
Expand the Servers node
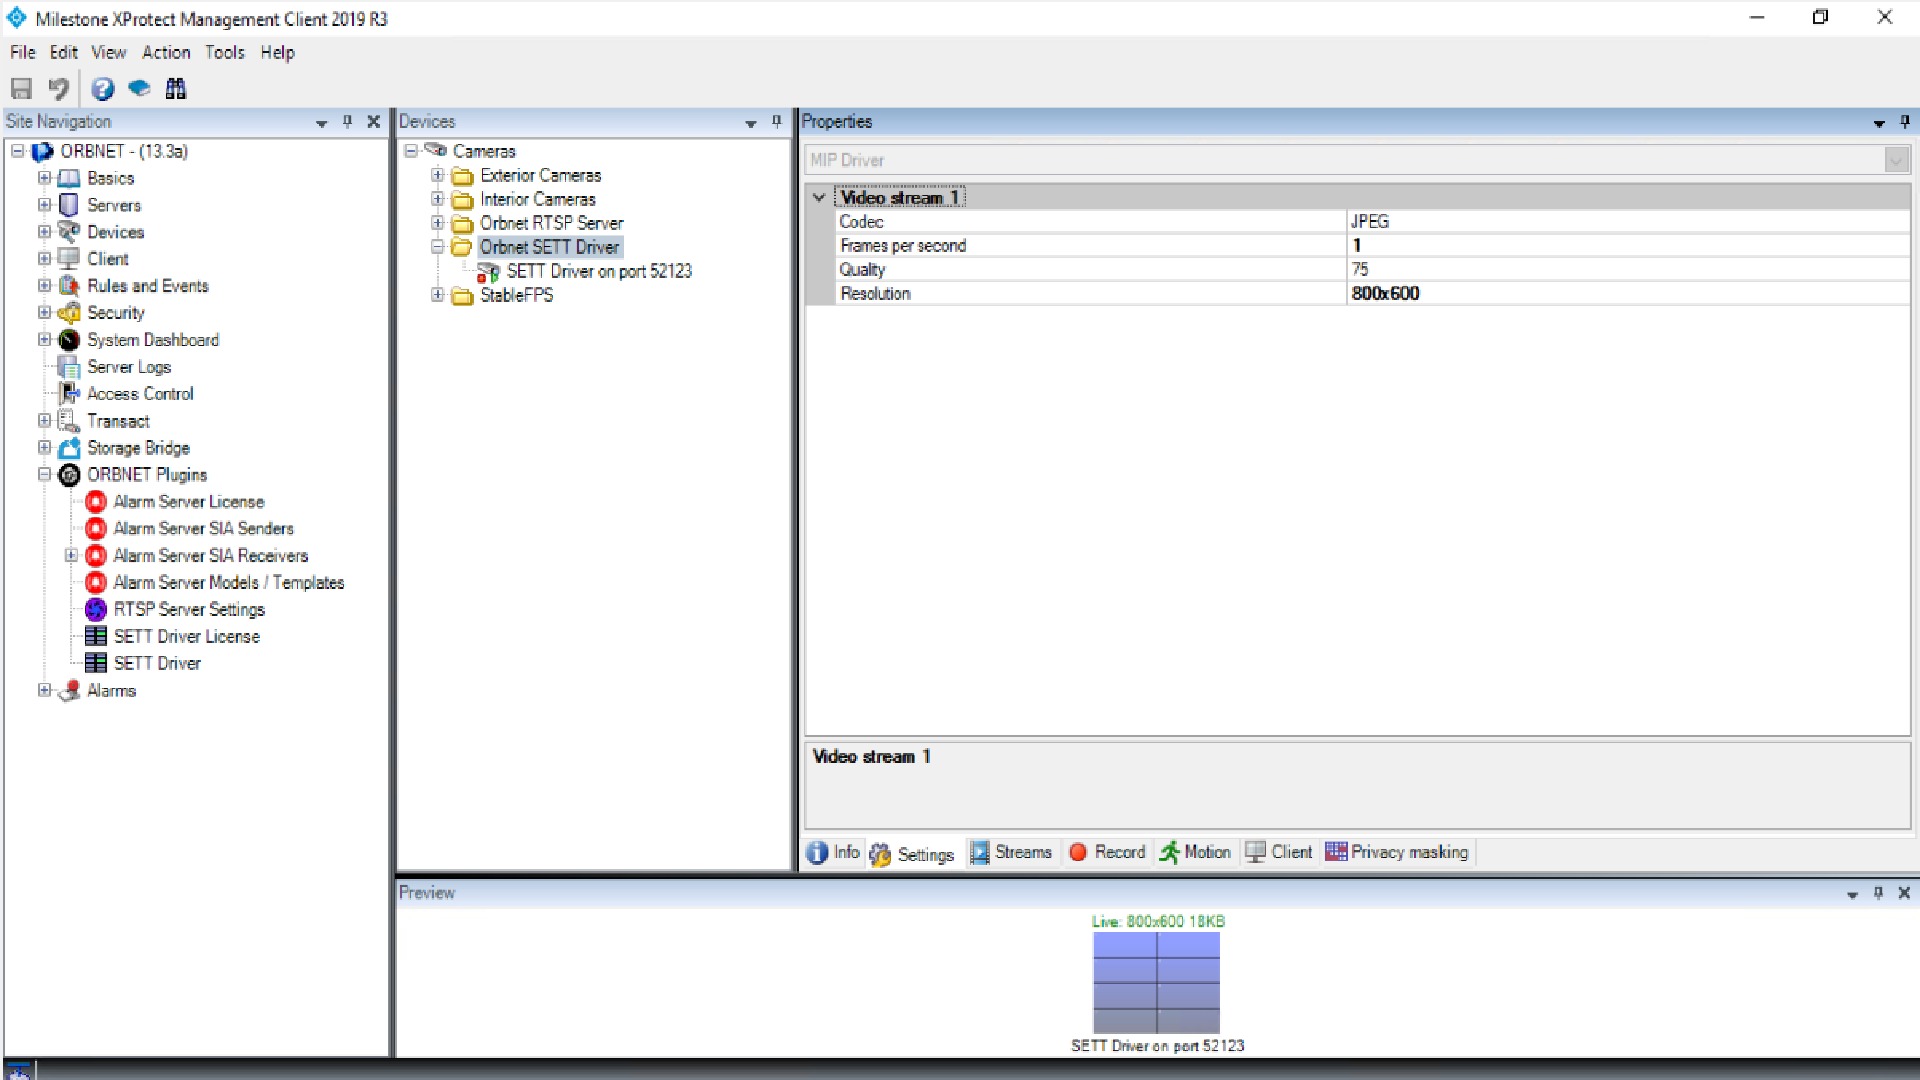click(x=44, y=205)
